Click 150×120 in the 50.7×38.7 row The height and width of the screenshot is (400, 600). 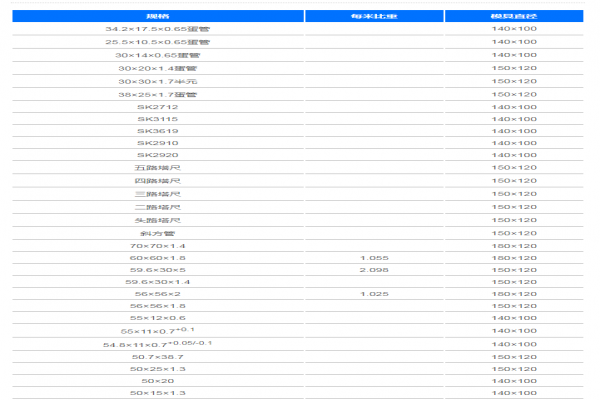click(514, 357)
